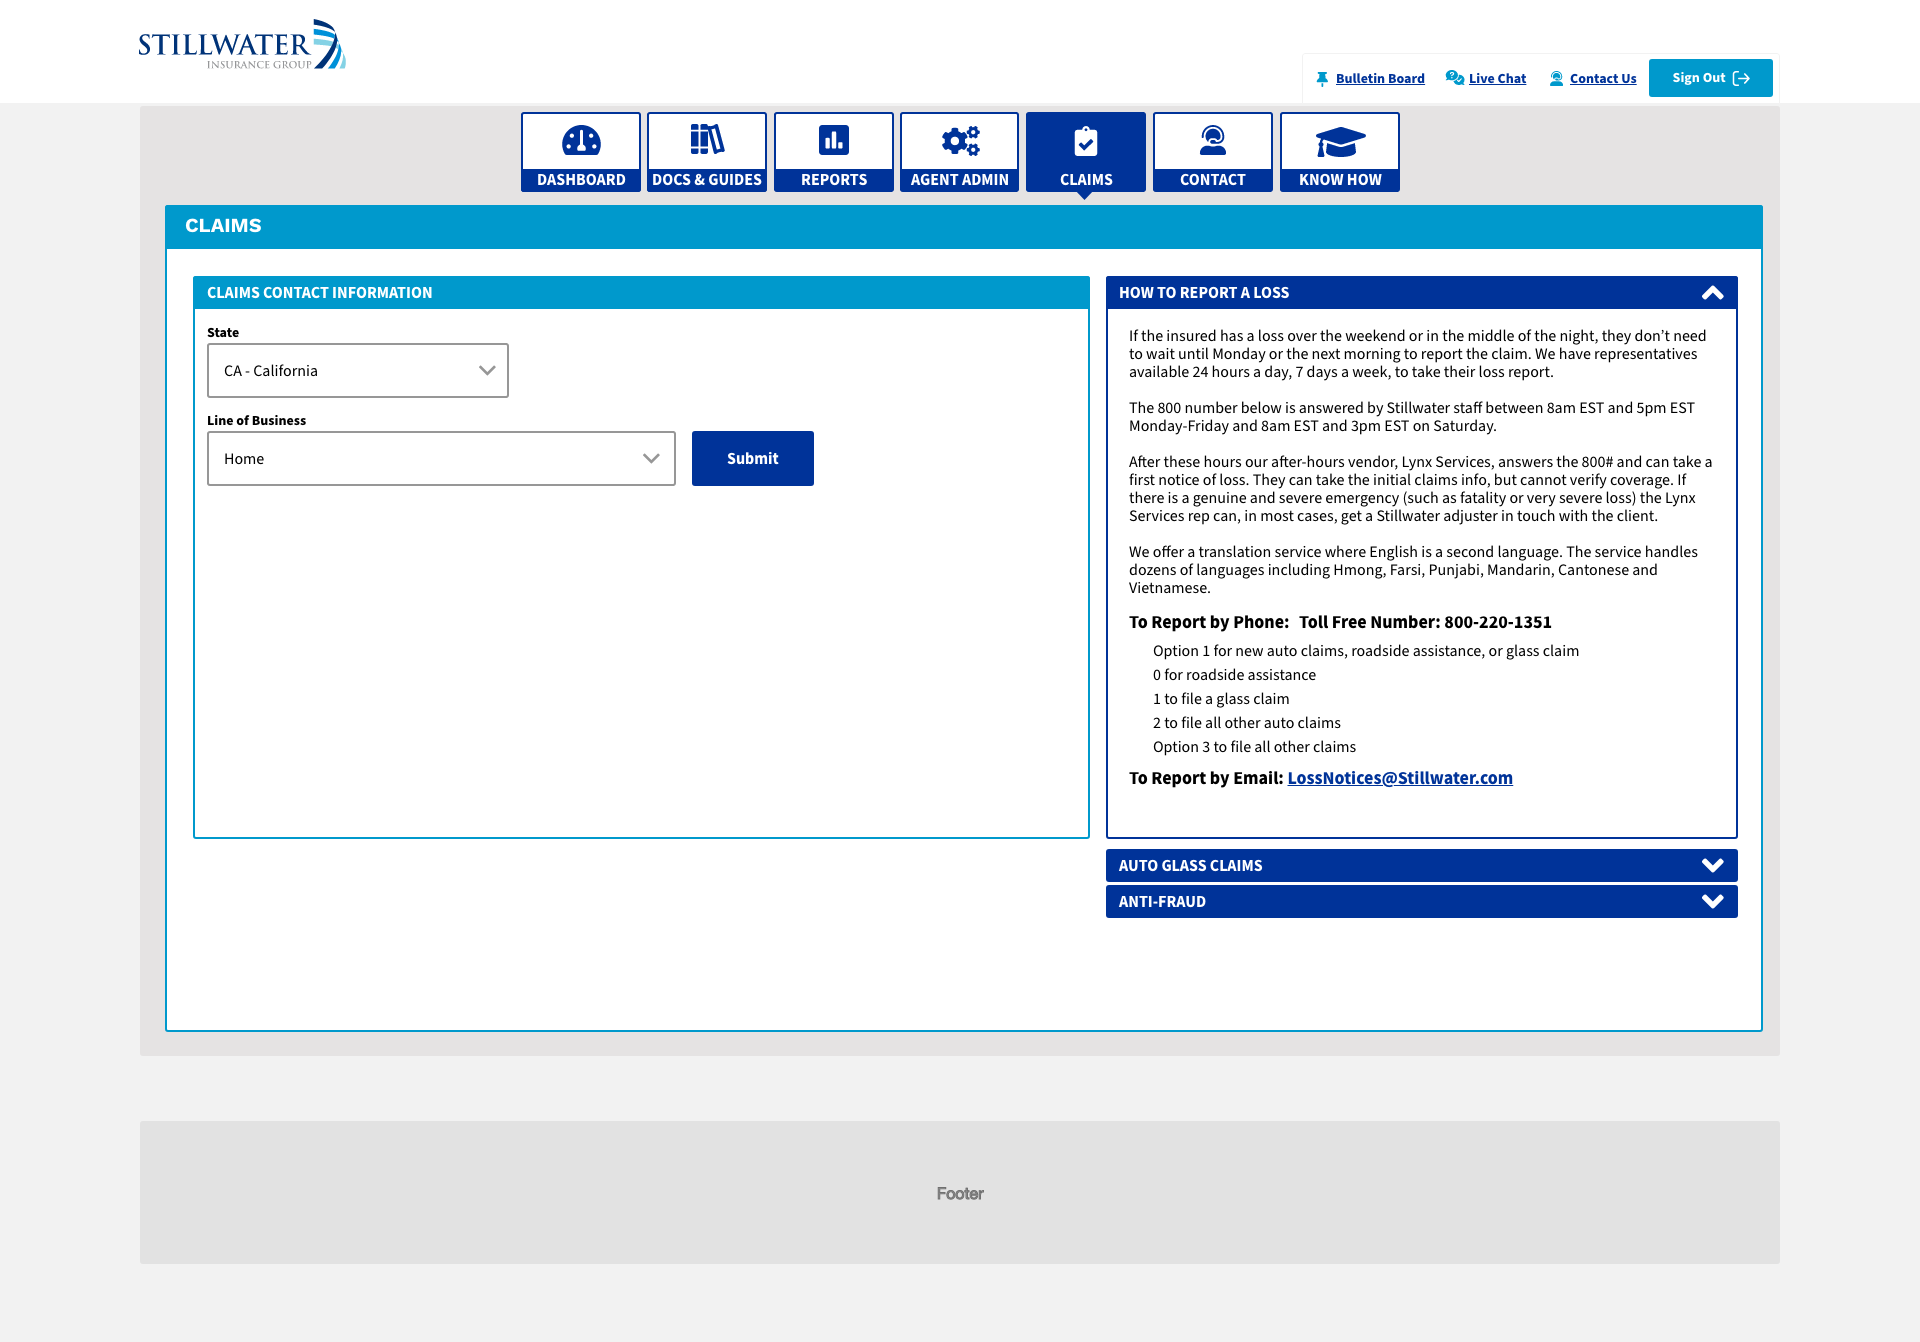Click the Reports bar chart icon
The image size is (1920, 1342).
834,140
